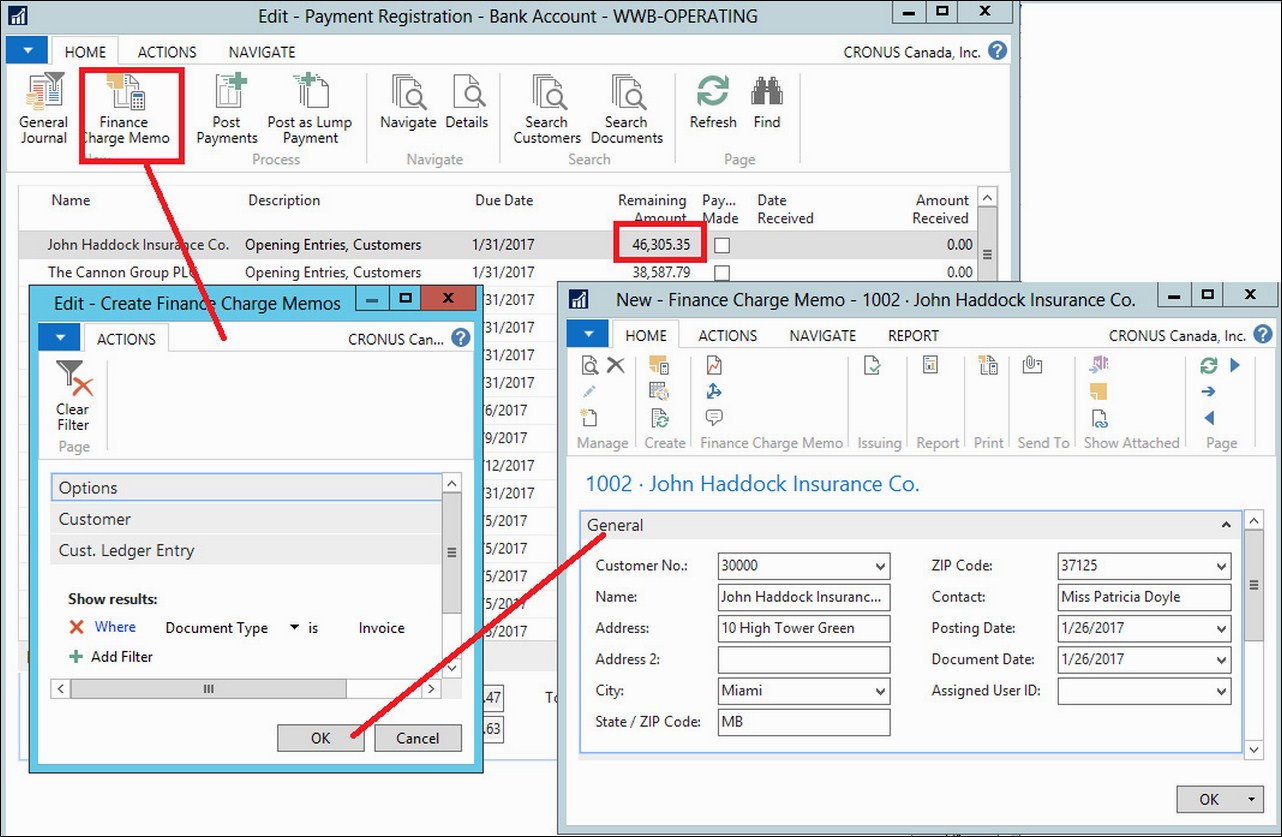Screen dimensions: 1282x837
Task: Click the OneNote icon in Show Attached
Action: (1098, 365)
